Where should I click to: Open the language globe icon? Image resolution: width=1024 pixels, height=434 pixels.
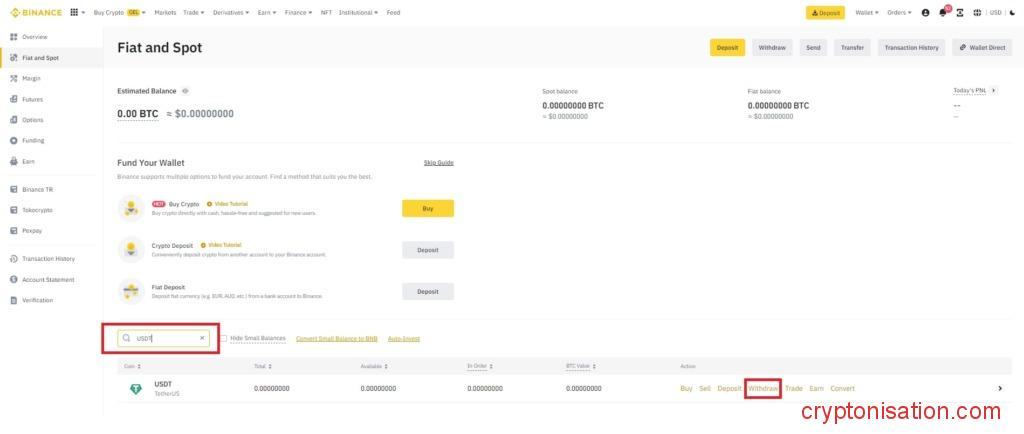[x=977, y=13]
